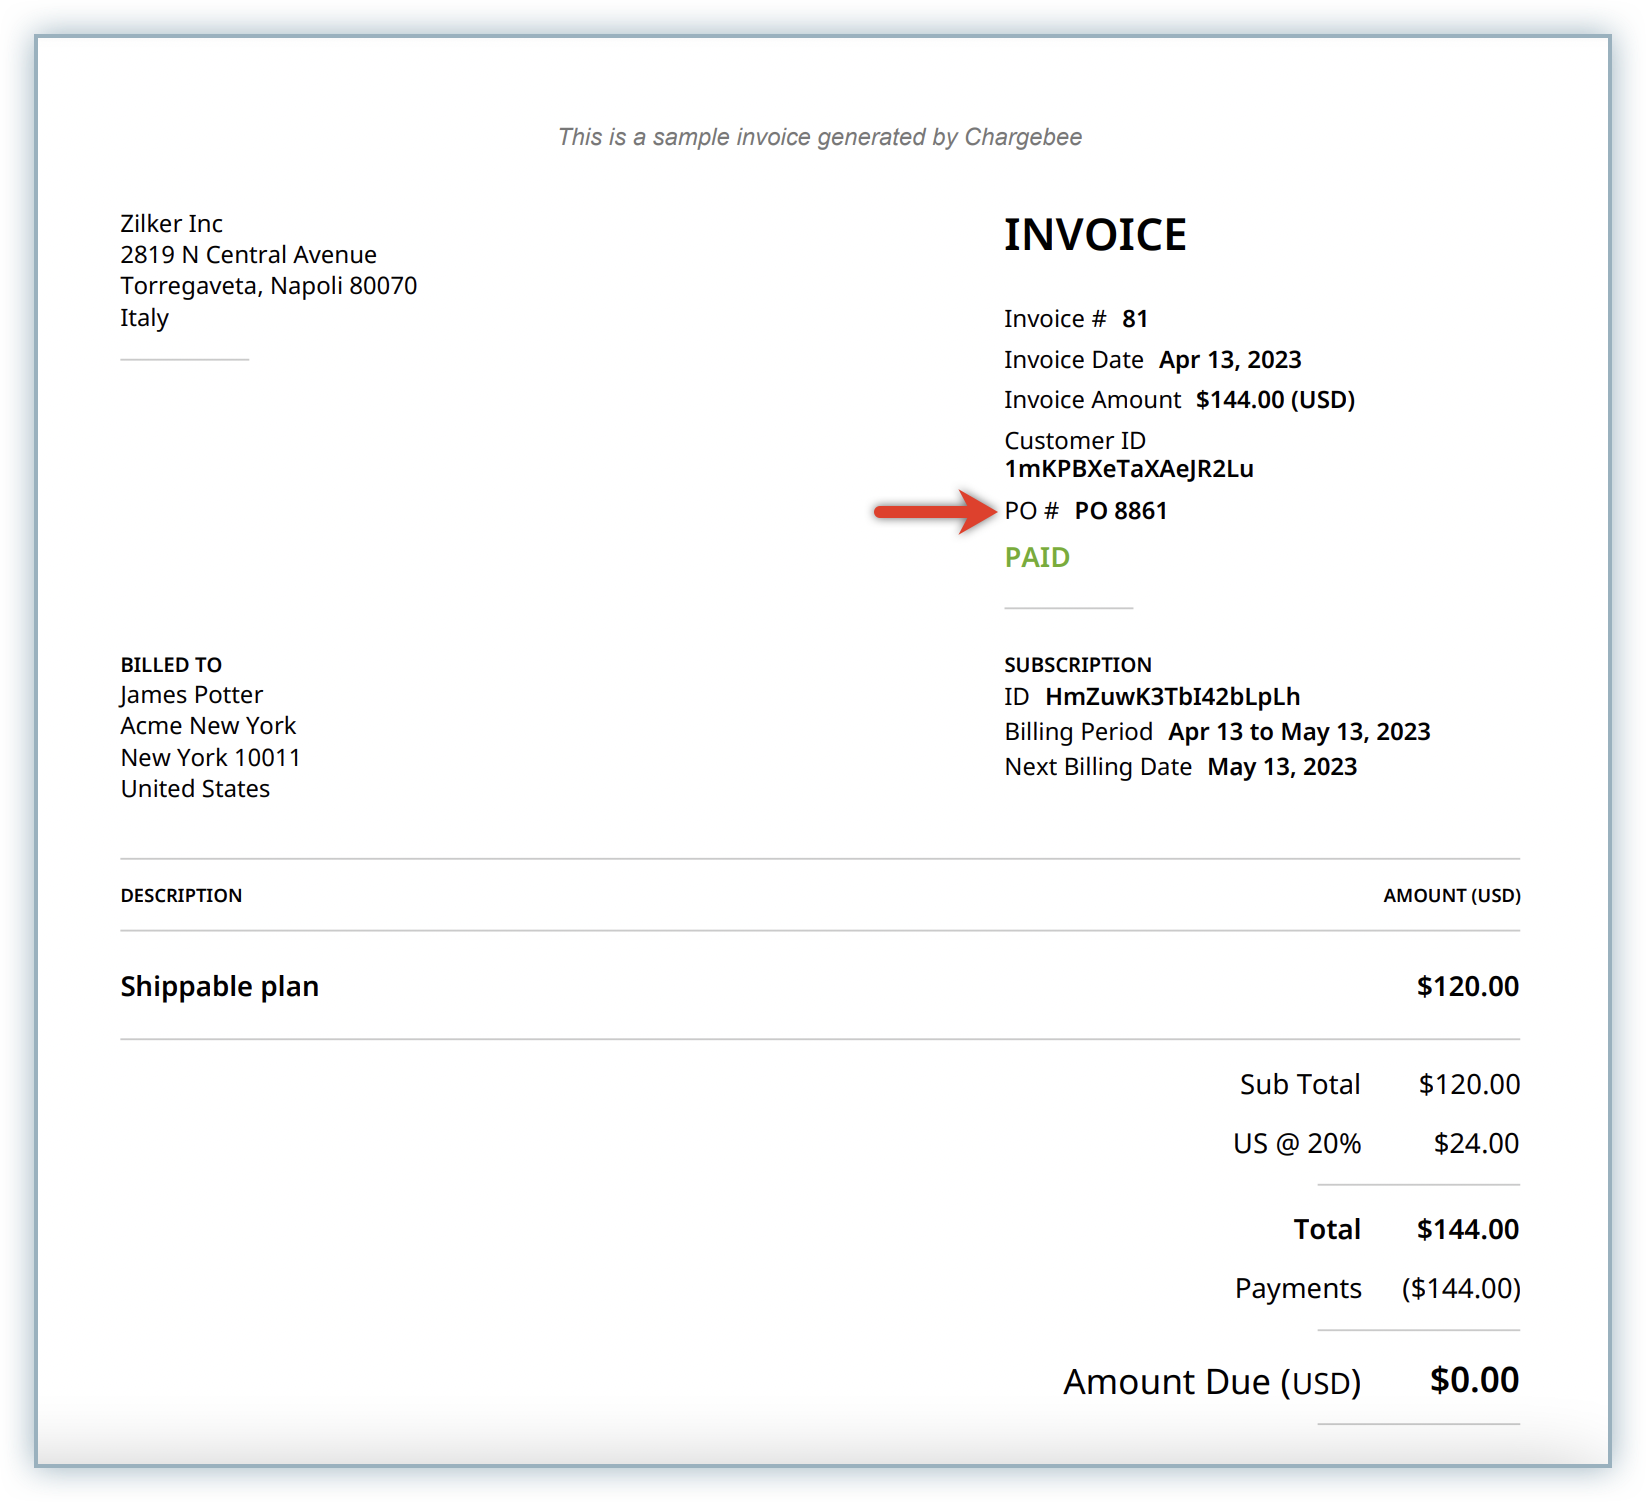Click the US @ 20% tax line
The height and width of the screenshot is (1502, 1646).
pos(1297,1143)
